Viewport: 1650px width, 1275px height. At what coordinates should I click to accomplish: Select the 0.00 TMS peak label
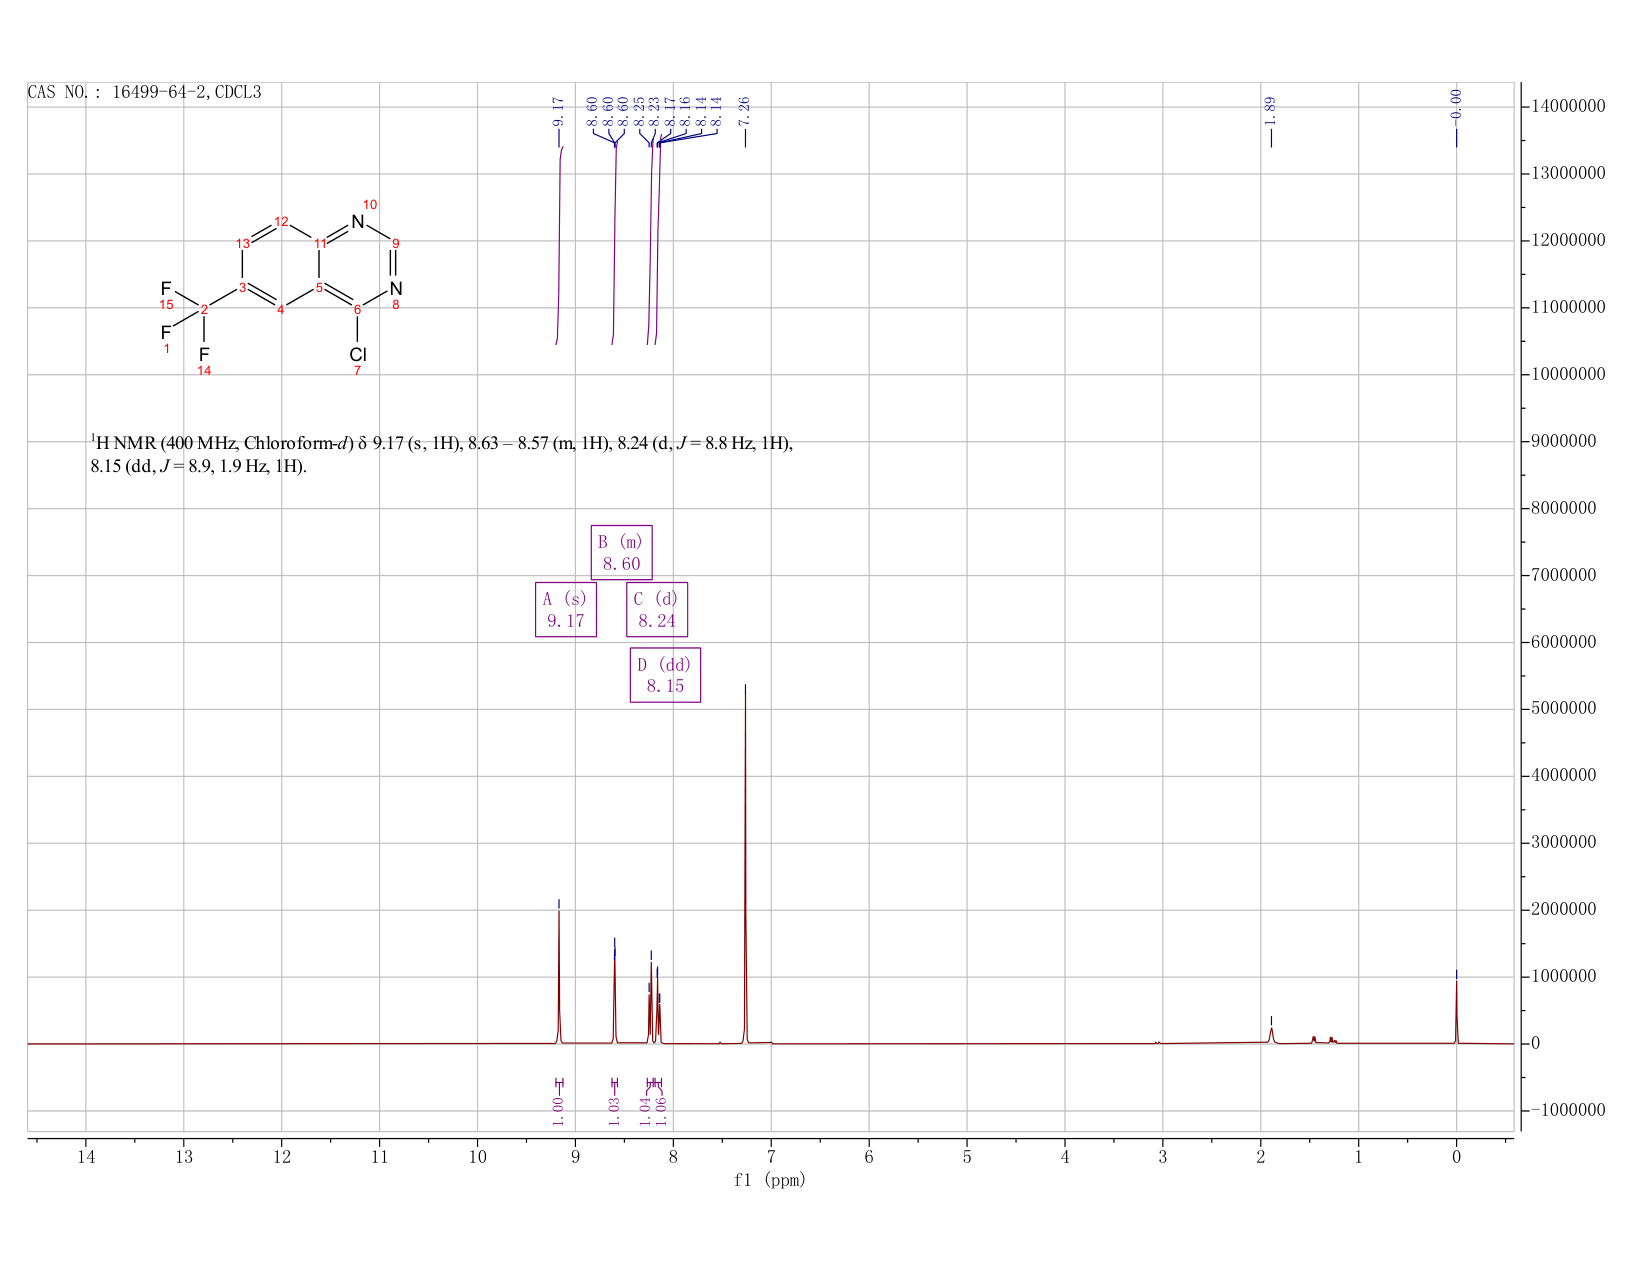point(1456,106)
